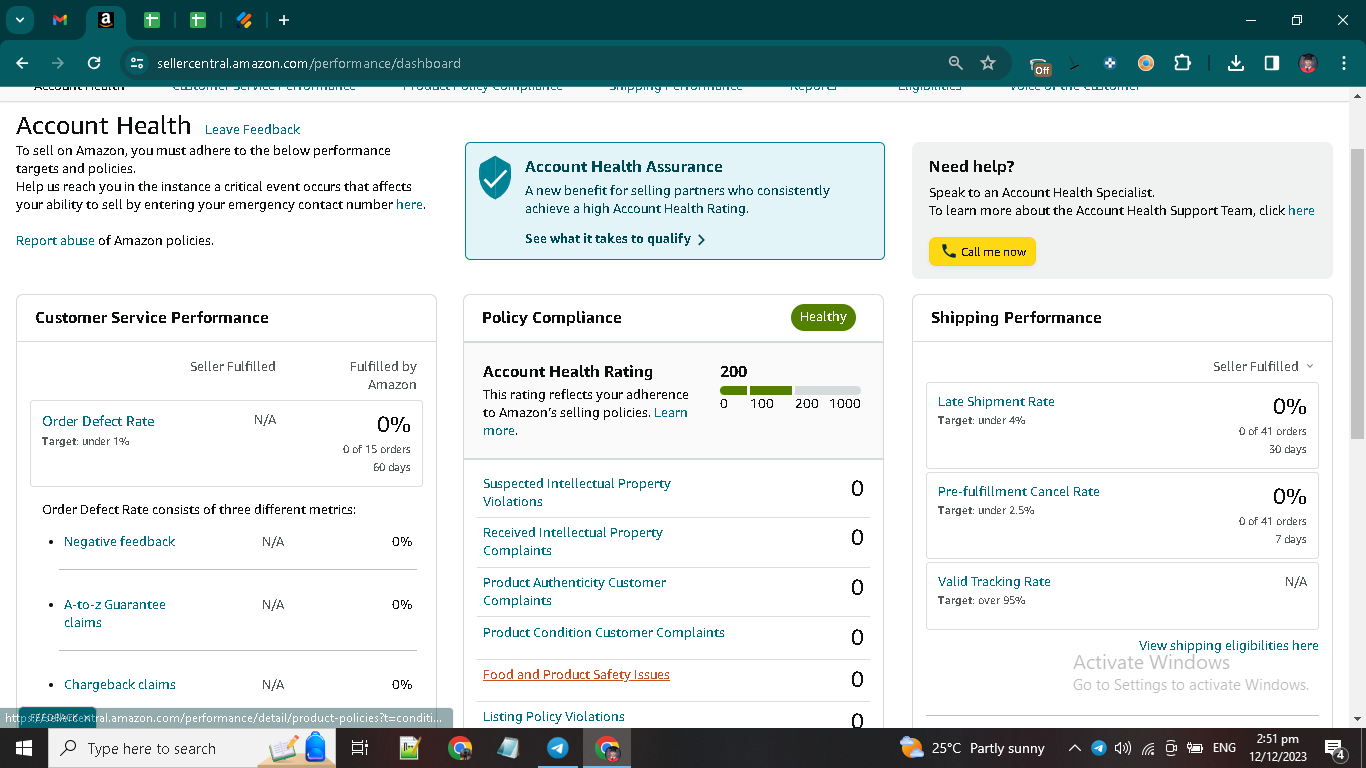
Task: Click the orange circular extension icon
Action: click(x=1146, y=63)
